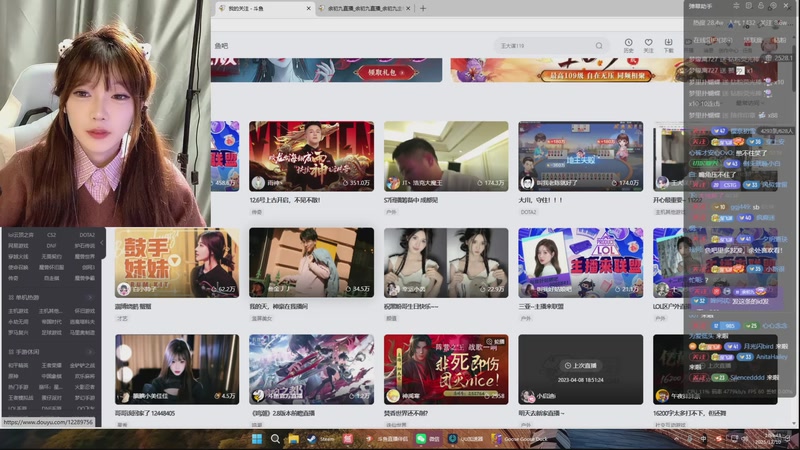
Task: Click the lock icon in 弹幕助手 panel
Action: (761, 6)
